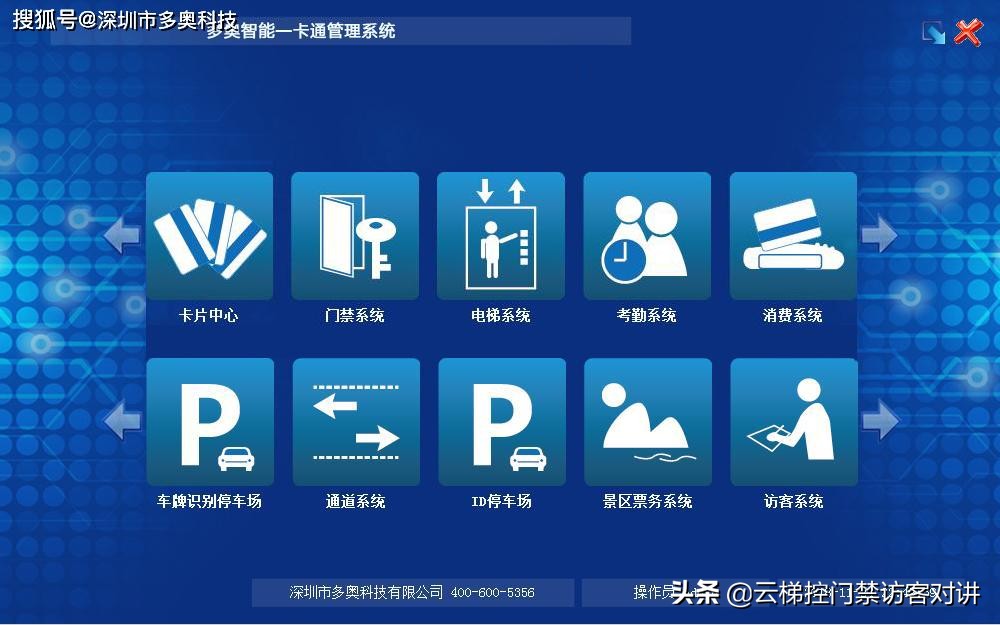Click the right arrow after 访客系统
Image resolution: width=1000 pixels, height=625 pixels.
(x=880, y=421)
